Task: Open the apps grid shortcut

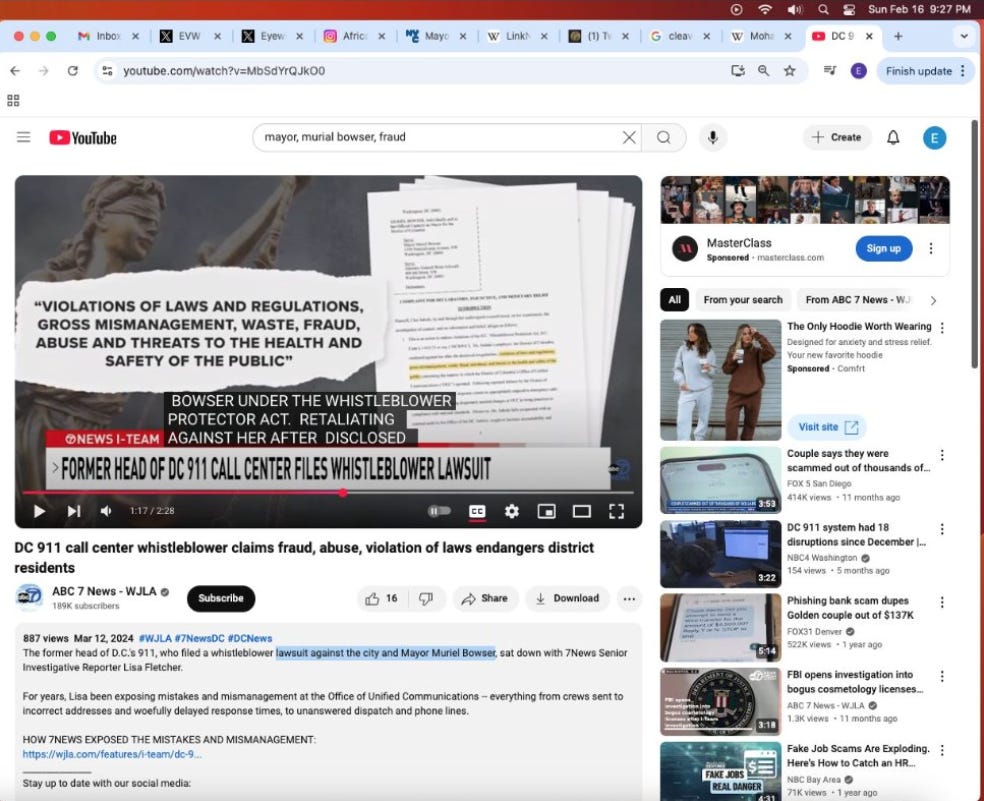Action: 13,100
